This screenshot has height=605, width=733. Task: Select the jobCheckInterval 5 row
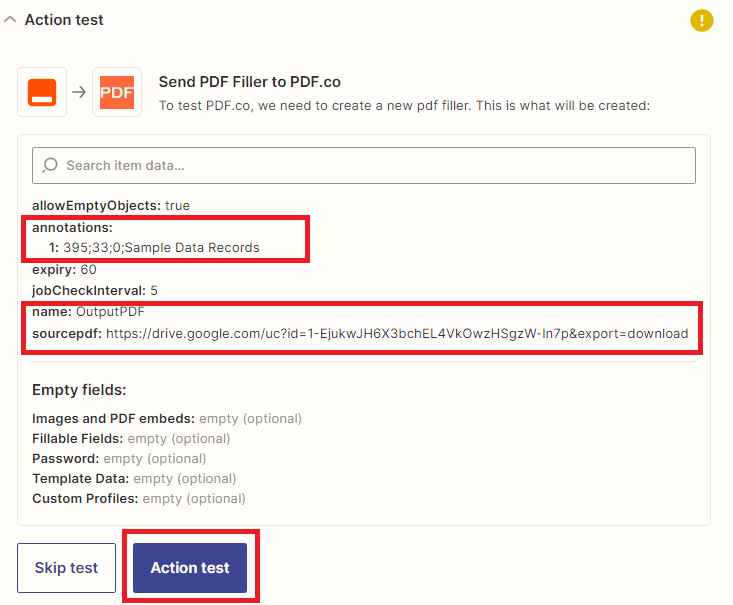pos(95,290)
